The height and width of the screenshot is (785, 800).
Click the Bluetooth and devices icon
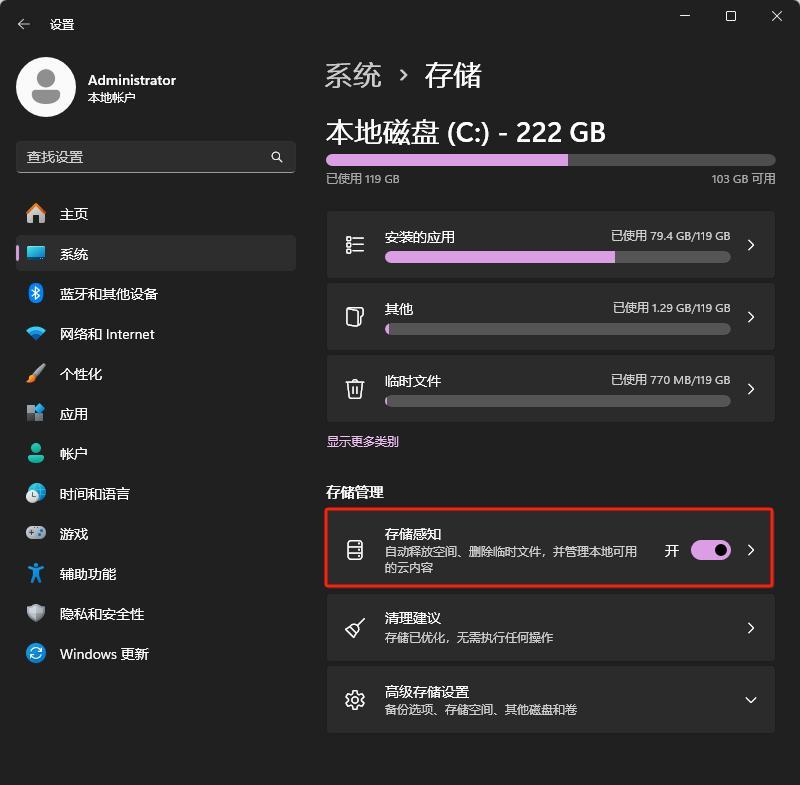(x=36, y=294)
